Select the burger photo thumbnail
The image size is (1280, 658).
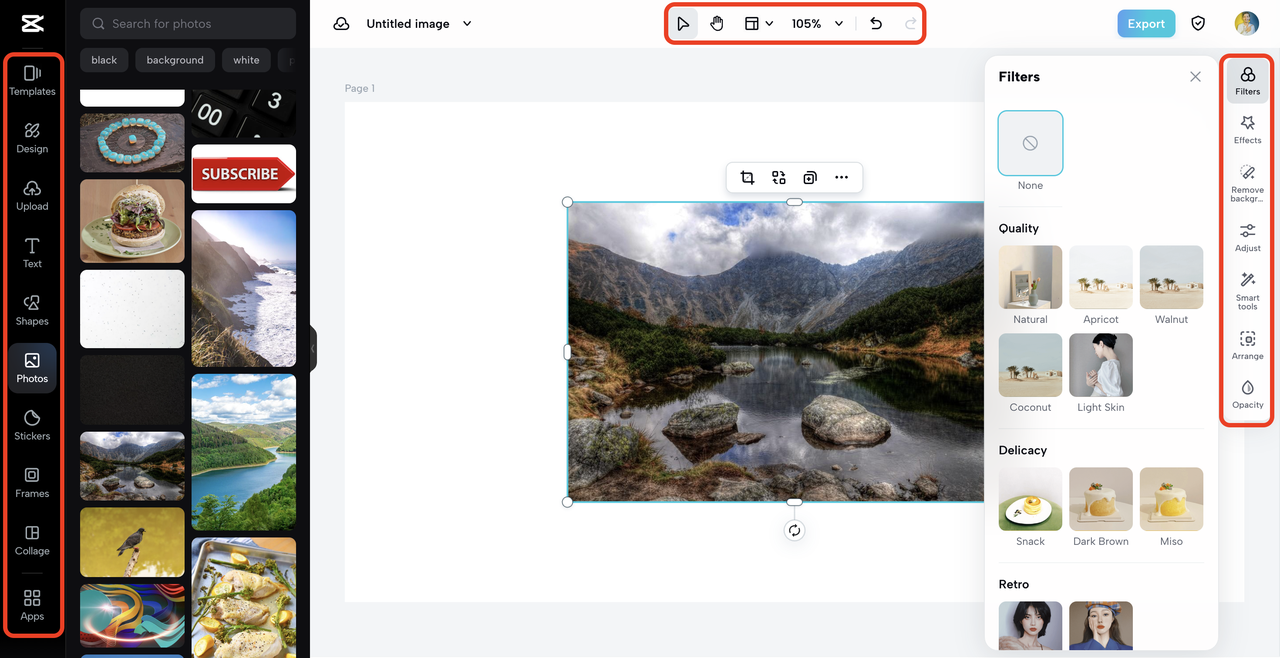click(132, 221)
